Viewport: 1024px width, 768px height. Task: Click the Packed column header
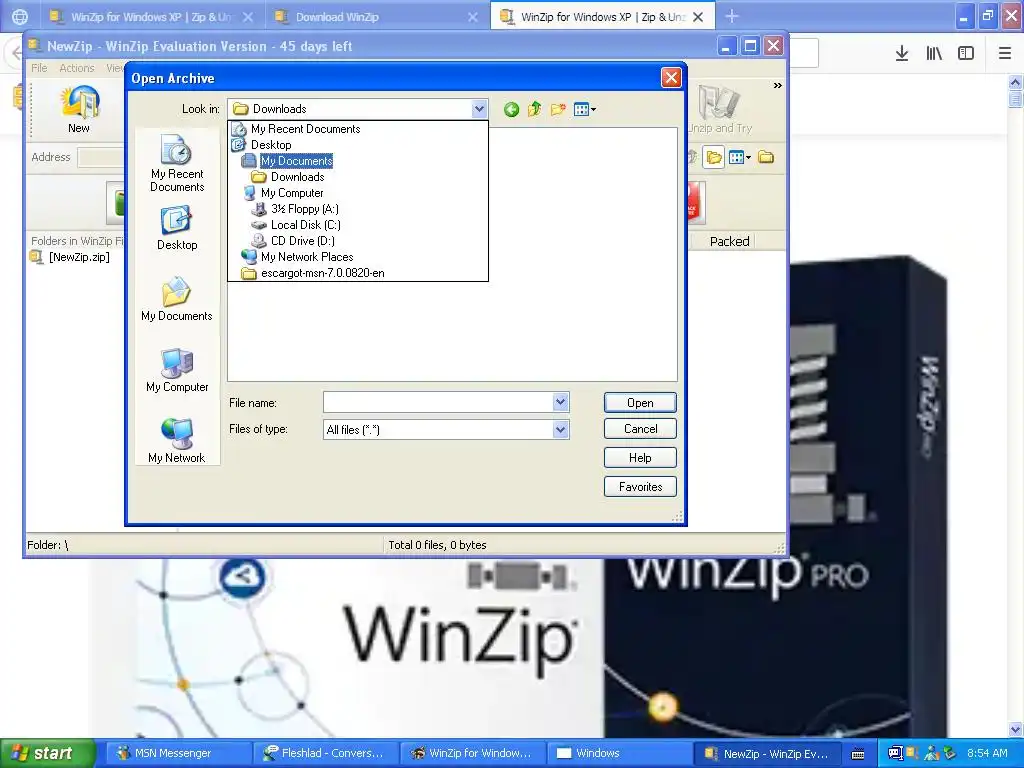pos(729,241)
